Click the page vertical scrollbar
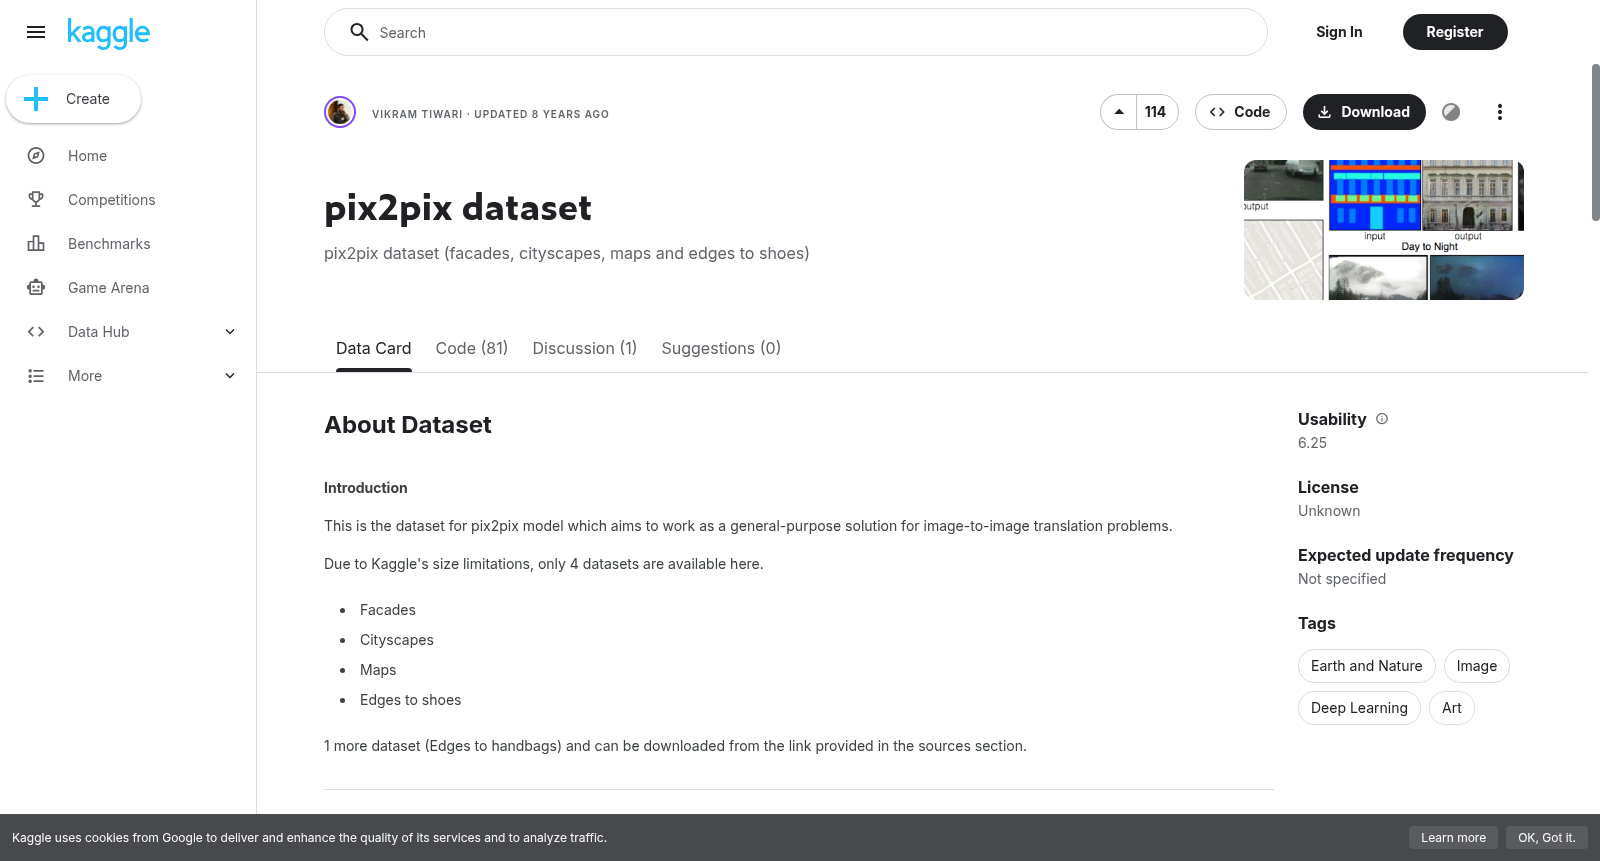The width and height of the screenshot is (1600, 861). click(1595, 142)
